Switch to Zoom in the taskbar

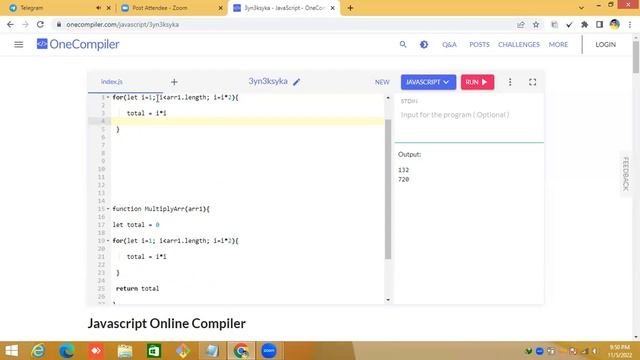point(269,351)
